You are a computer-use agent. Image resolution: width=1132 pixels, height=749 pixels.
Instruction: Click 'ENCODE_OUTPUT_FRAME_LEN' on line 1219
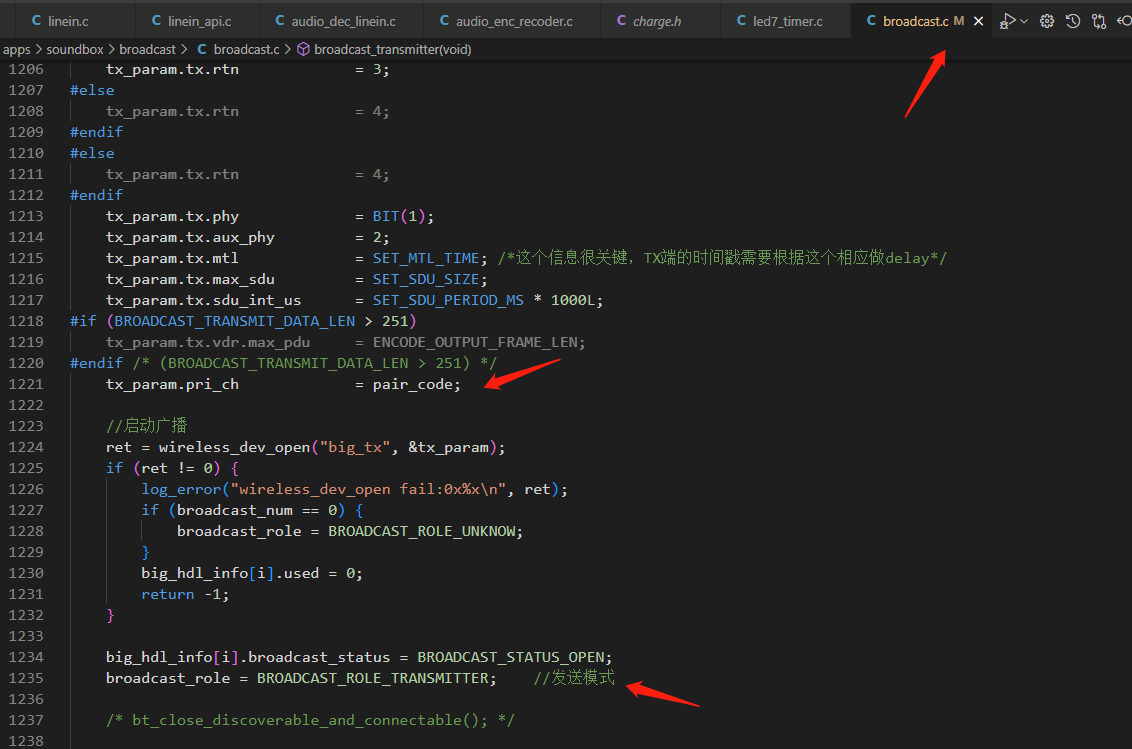pyautogui.click(x=475, y=342)
